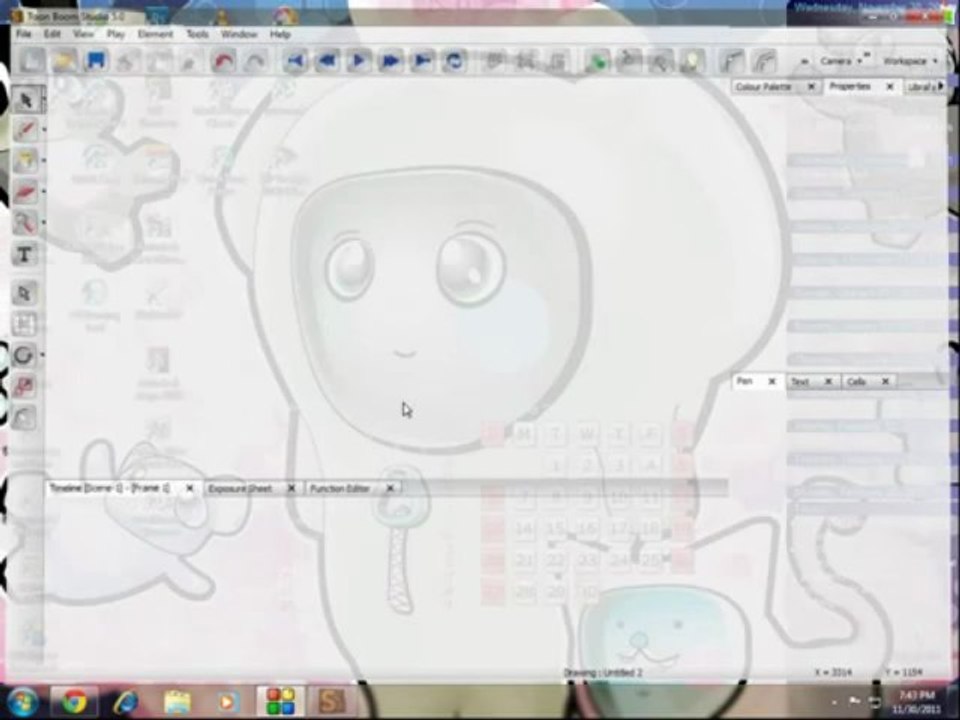Switch to the Timeline tab

pos(110,488)
